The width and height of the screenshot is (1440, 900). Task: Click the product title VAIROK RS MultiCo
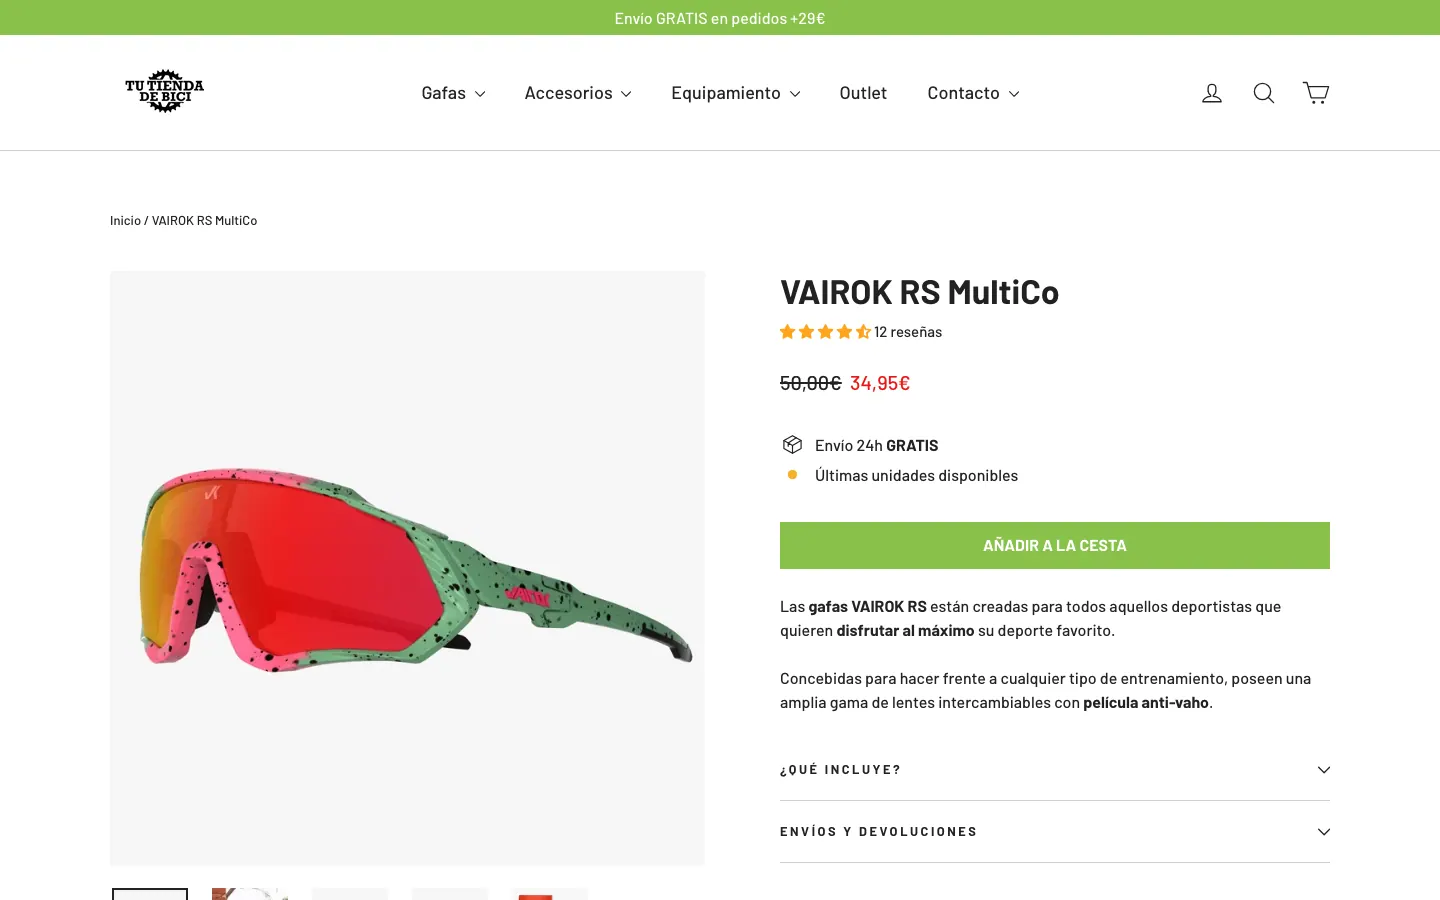pyautogui.click(x=919, y=292)
